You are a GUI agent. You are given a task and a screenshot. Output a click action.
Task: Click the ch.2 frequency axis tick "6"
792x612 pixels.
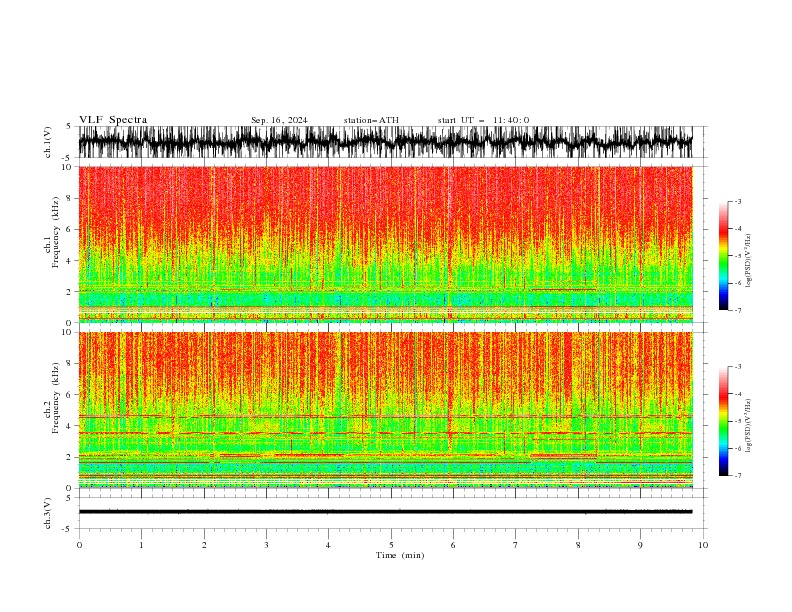pos(69,395)
